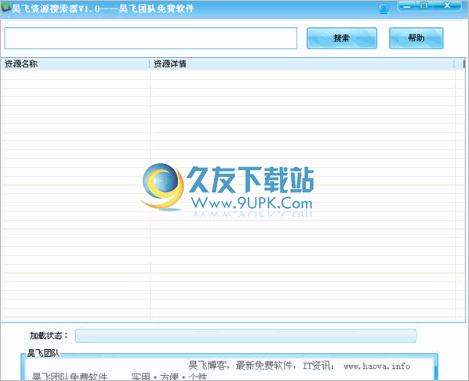
Task: Click the 昊飞团队 group label
Action: coord(43,353)
